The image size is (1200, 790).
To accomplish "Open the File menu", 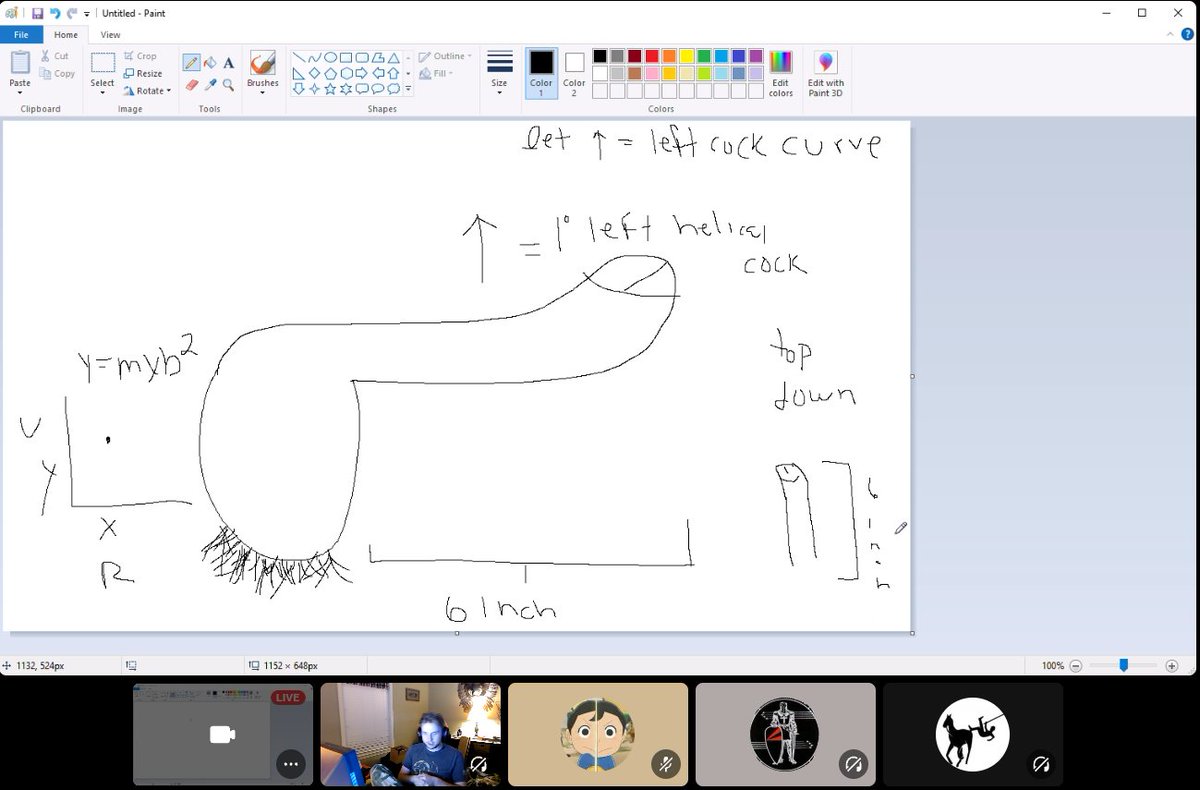I will click(20, 33).
